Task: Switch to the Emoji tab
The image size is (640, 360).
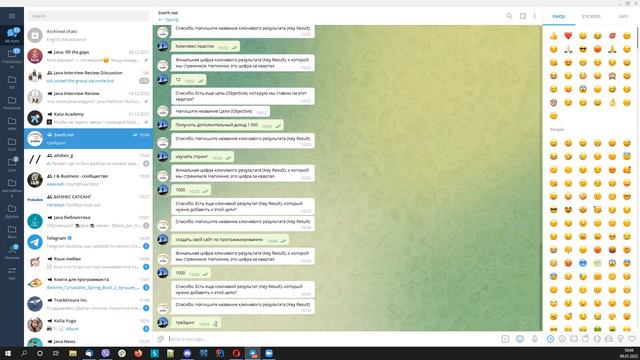Action: pyautogui.click(x=559, y=16)
